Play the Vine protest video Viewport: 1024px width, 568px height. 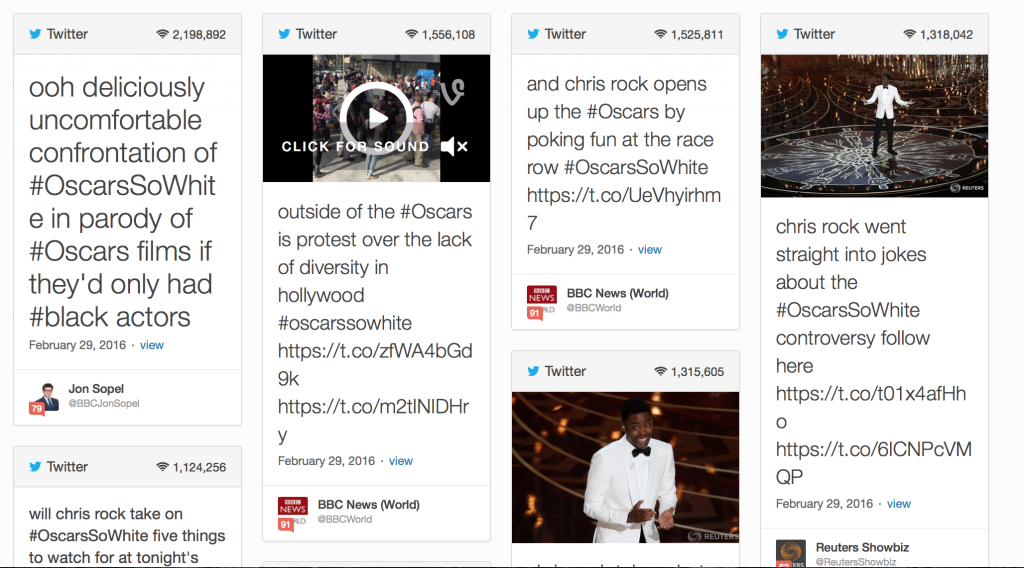(x=376, y=118)
